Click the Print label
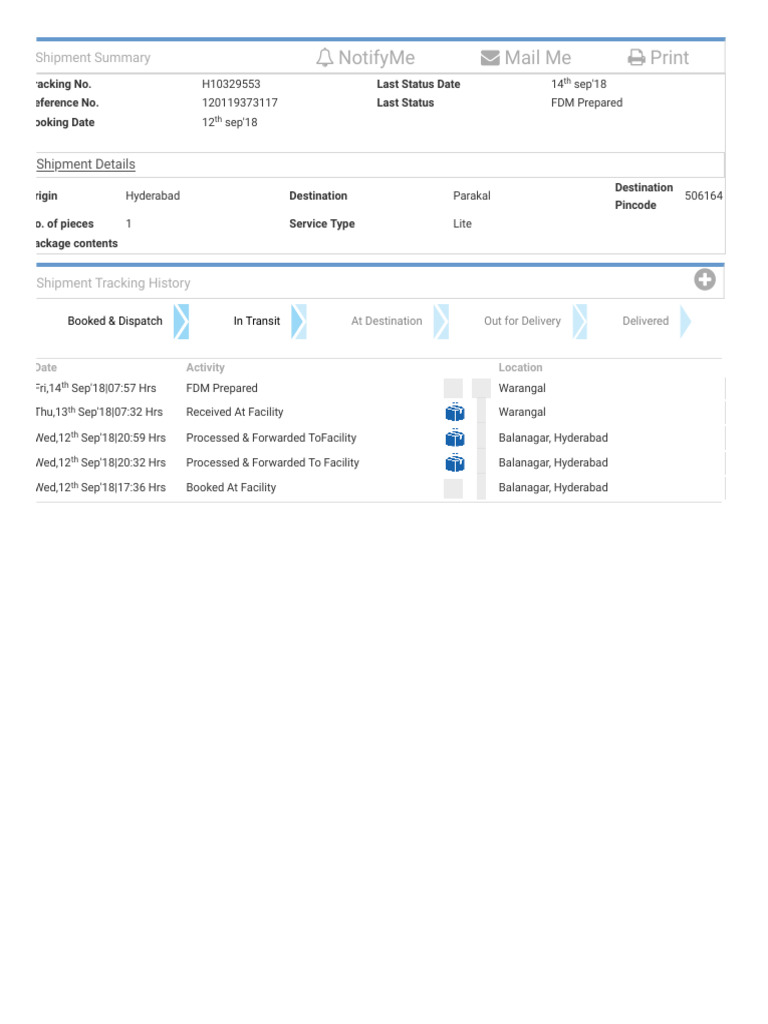Image resolution: width=768 pixels, height=1024 pixels. 669,57
